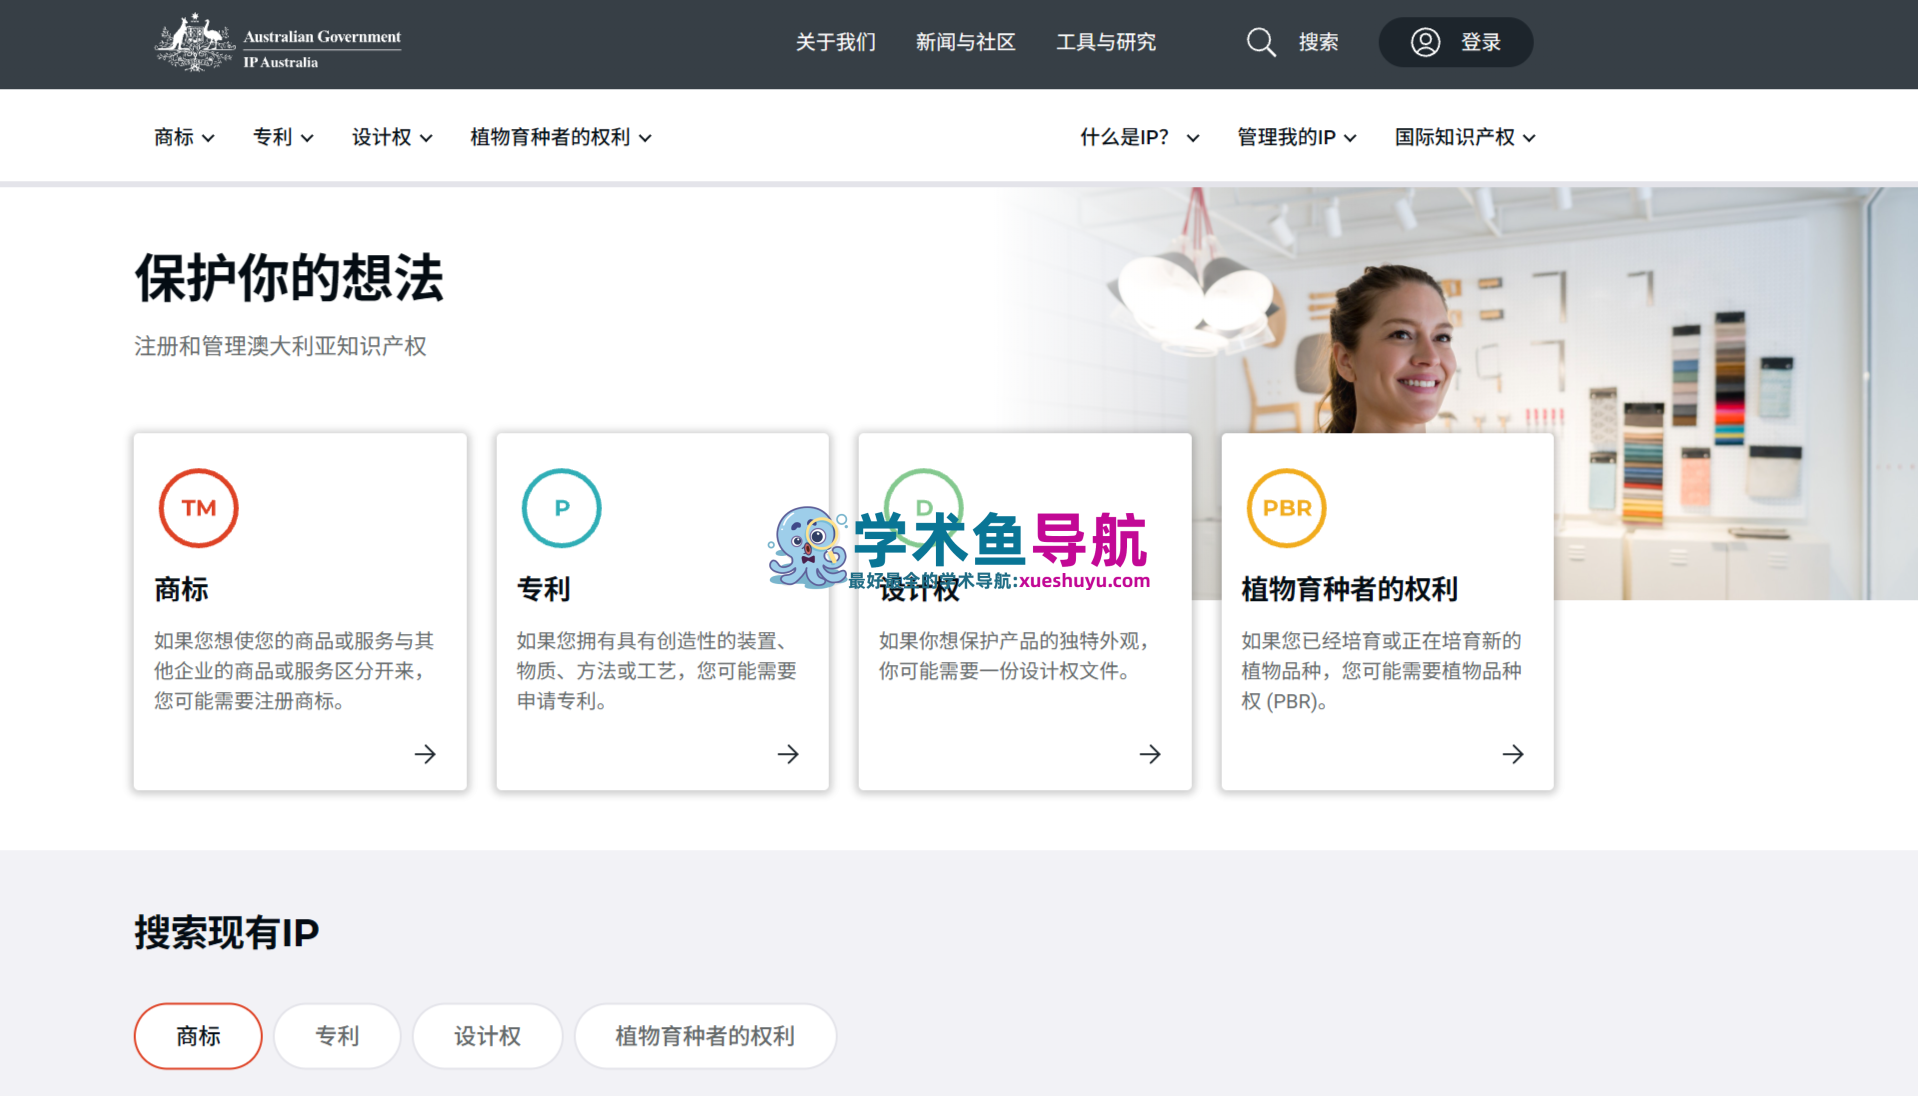Click the orange PBR circle icon
The height and width of the screenshot is (1096, 1918).
1287,508
